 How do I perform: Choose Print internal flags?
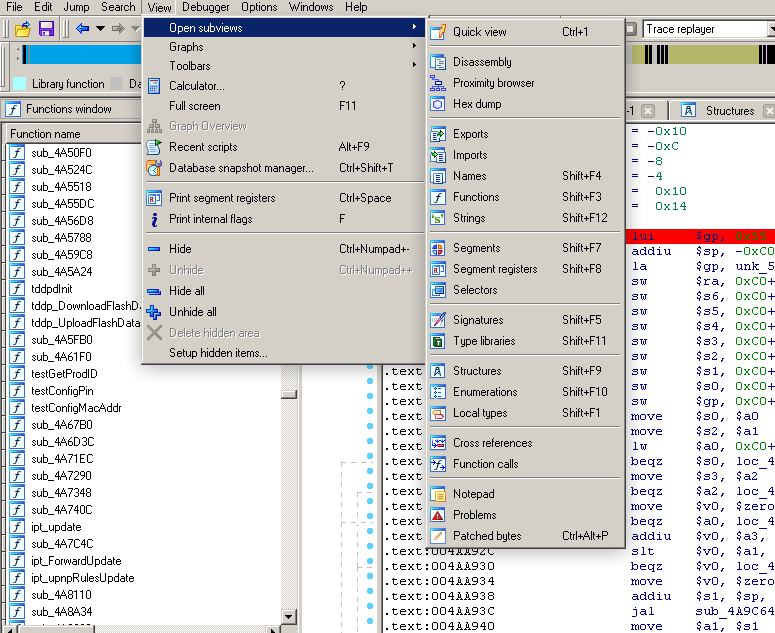pyautogui.click(x=284, y=219)
